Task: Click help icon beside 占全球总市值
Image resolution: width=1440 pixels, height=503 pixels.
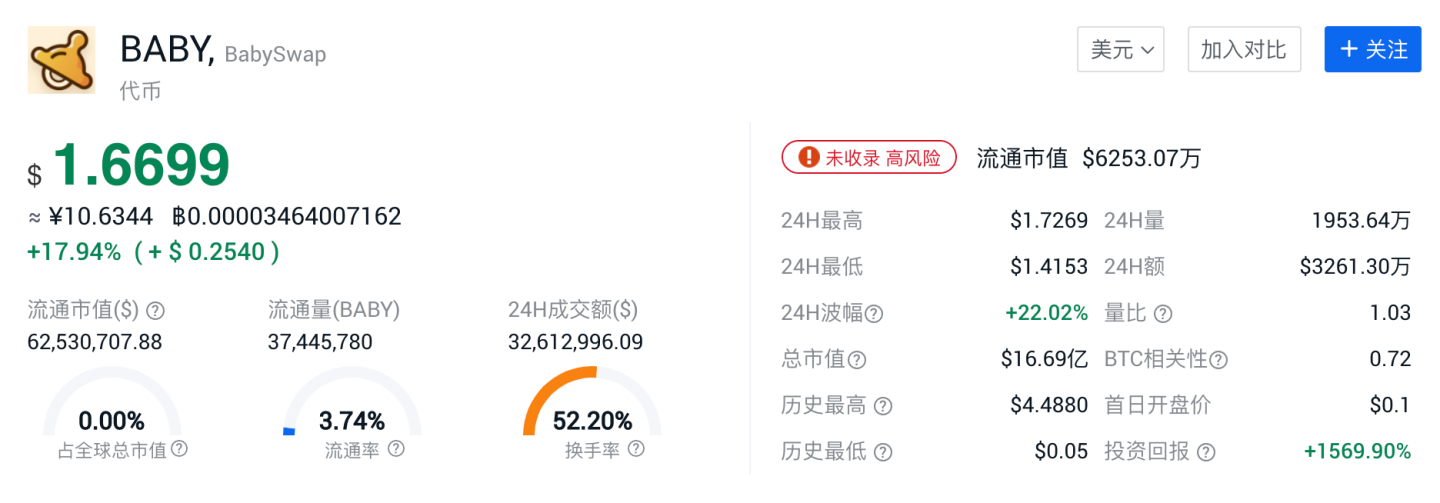Action: pyautogui.click(x=179, y=449)
